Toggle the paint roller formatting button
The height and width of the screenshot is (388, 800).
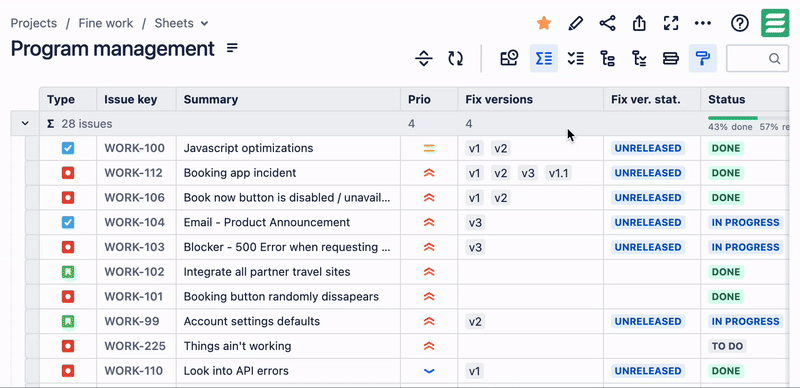[x=703, y=58]
